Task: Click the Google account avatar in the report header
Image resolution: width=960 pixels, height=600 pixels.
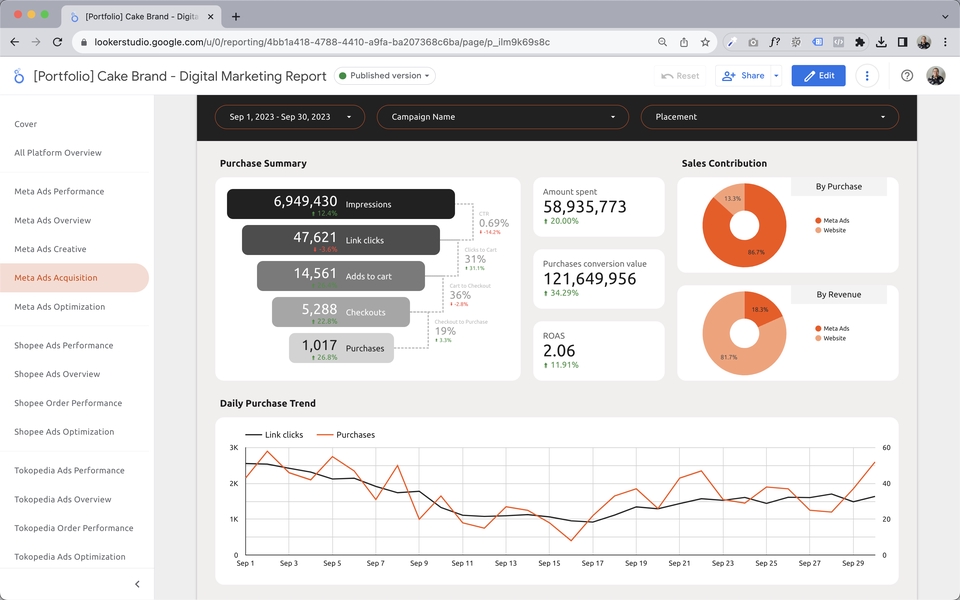Action: 936,76
